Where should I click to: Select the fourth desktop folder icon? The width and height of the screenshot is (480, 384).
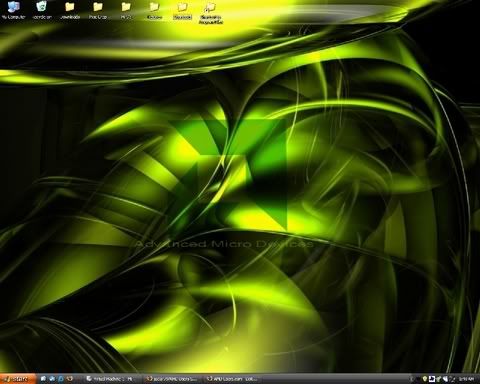[x=98, y=10]
